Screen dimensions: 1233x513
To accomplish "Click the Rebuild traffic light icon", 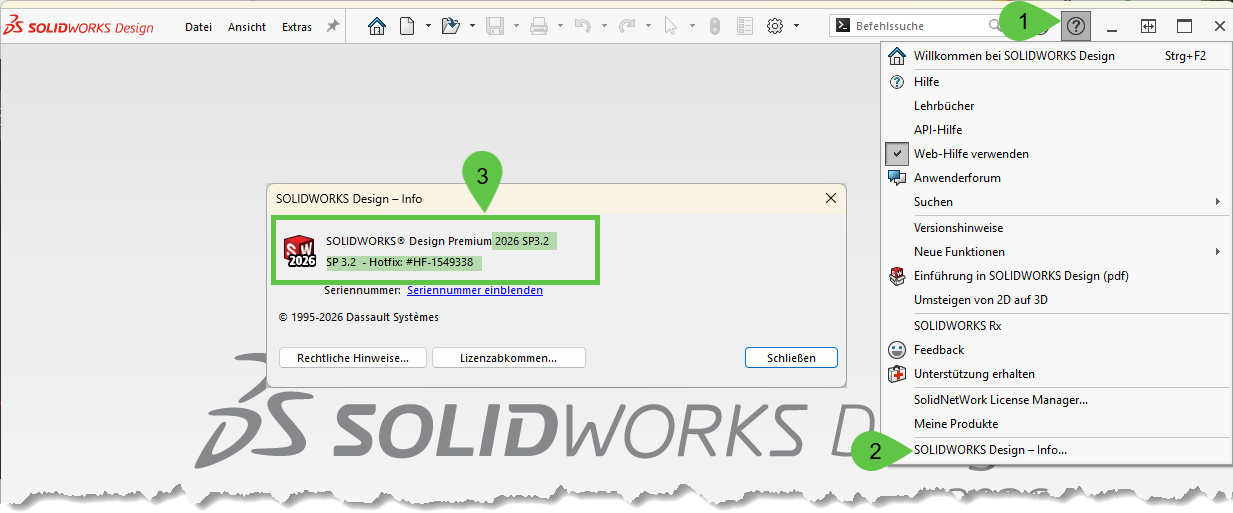I will [x=714, y=27].
